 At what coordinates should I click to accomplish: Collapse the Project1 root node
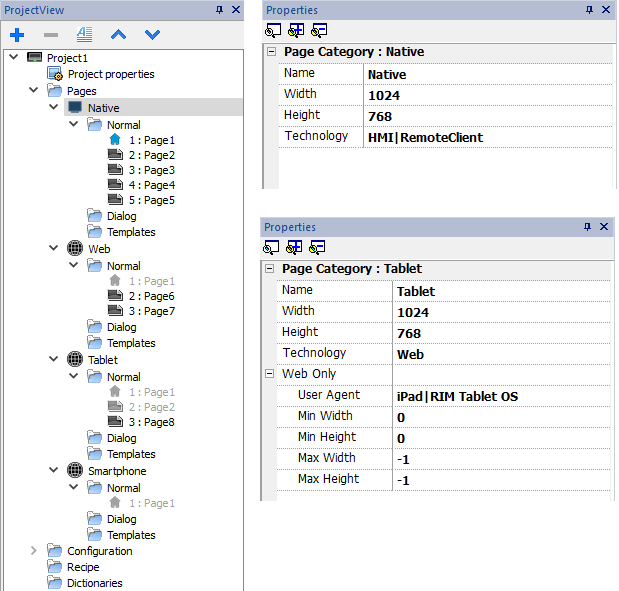[13, 58]
